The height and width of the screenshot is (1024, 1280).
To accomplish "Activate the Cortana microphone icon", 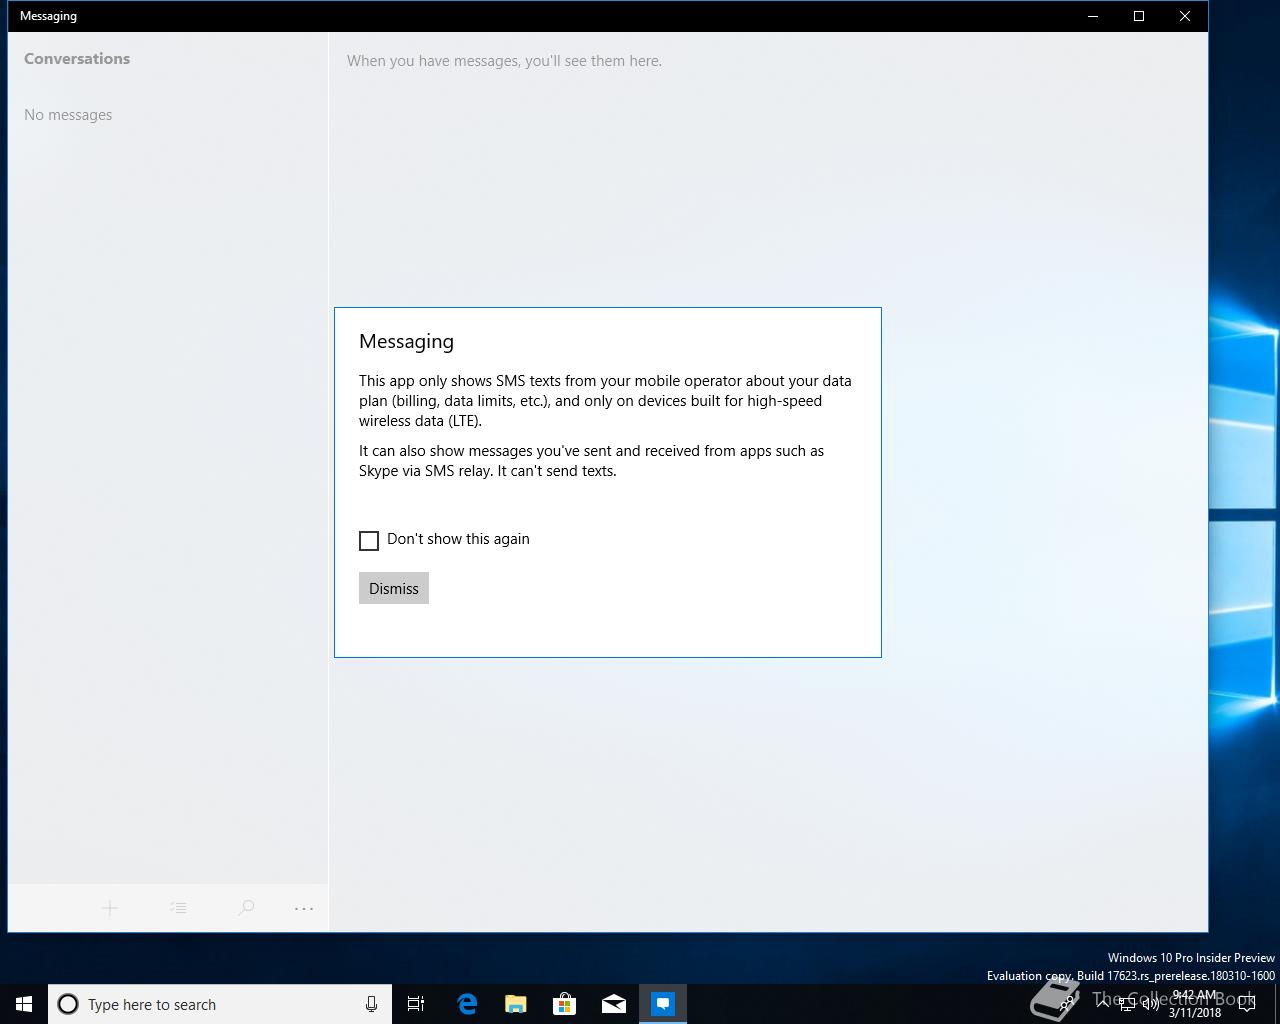I will point(371,1004).
